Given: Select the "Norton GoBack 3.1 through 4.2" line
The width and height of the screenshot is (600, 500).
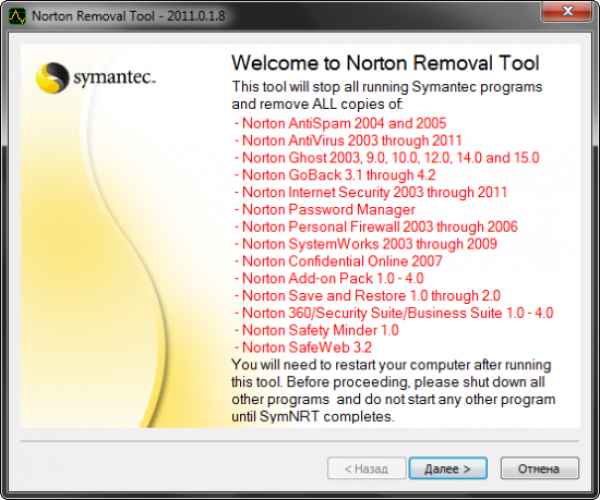Looking at the screenshot, I should (x=334, y=175).
